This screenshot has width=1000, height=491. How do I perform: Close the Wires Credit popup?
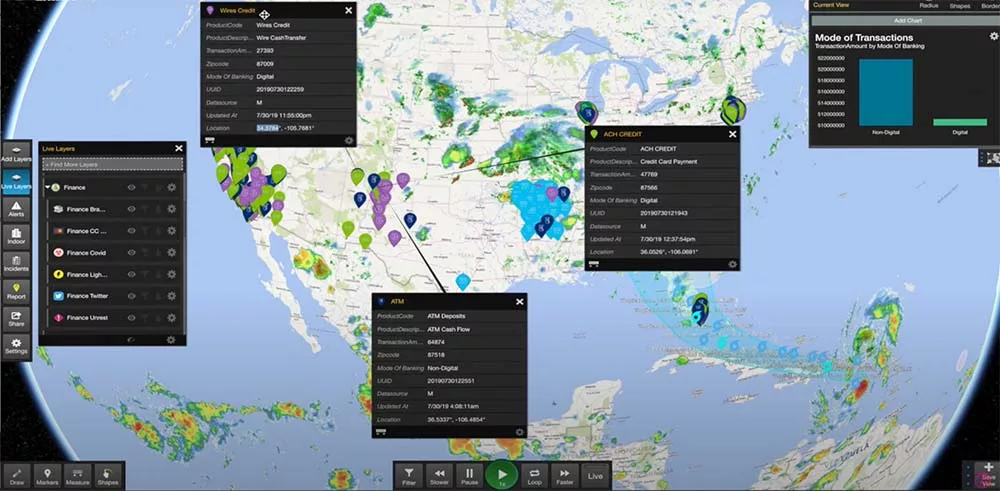(x=348, y=10)
